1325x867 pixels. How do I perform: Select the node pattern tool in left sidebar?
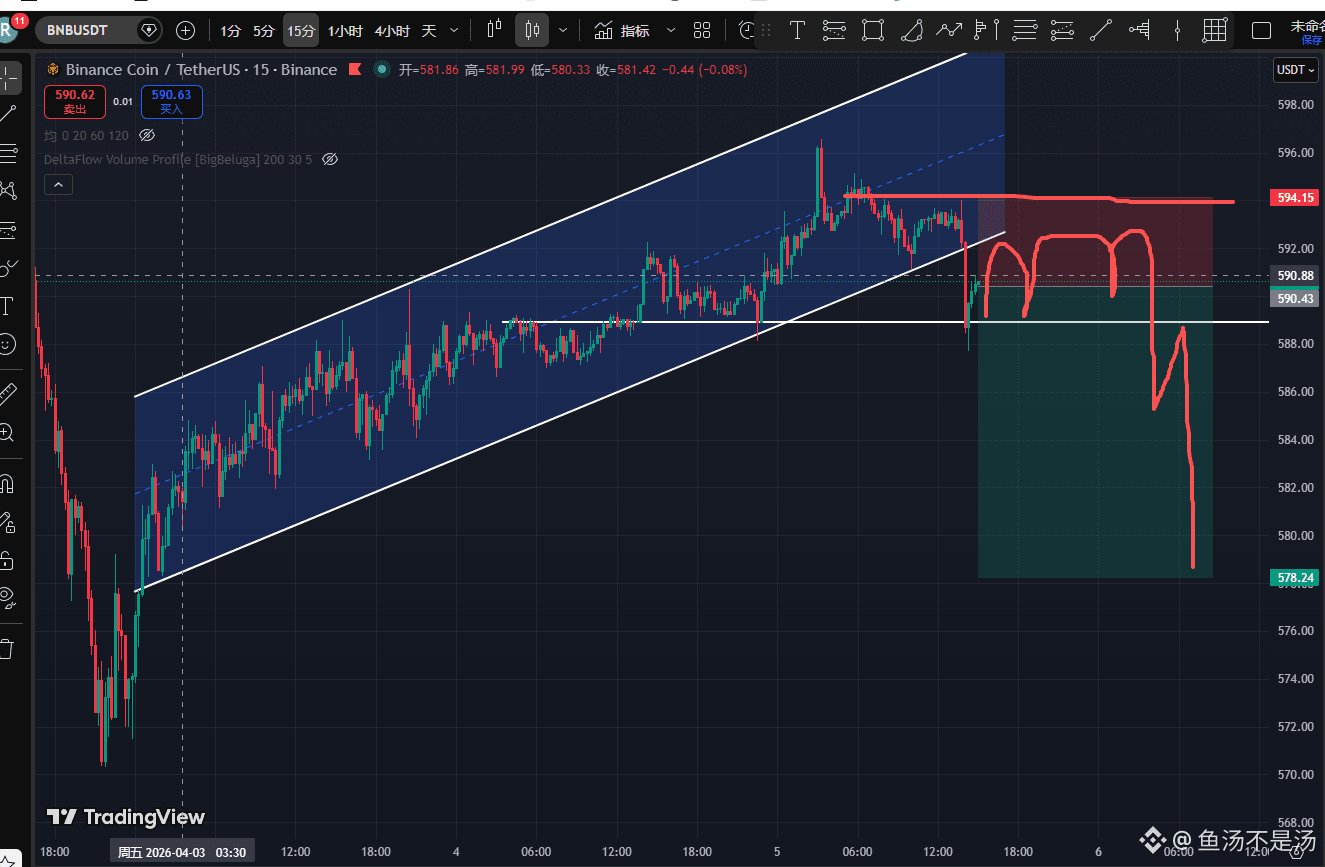tap(8, 191)
